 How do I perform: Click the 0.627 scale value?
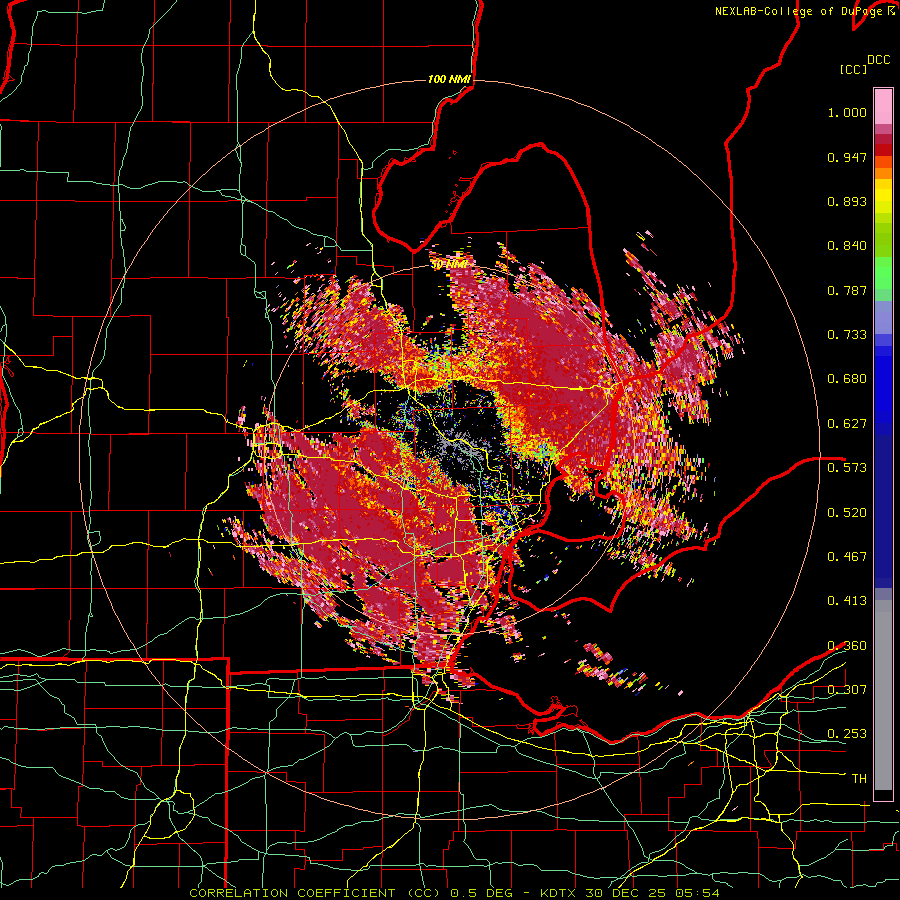click(x=847, y=424)
